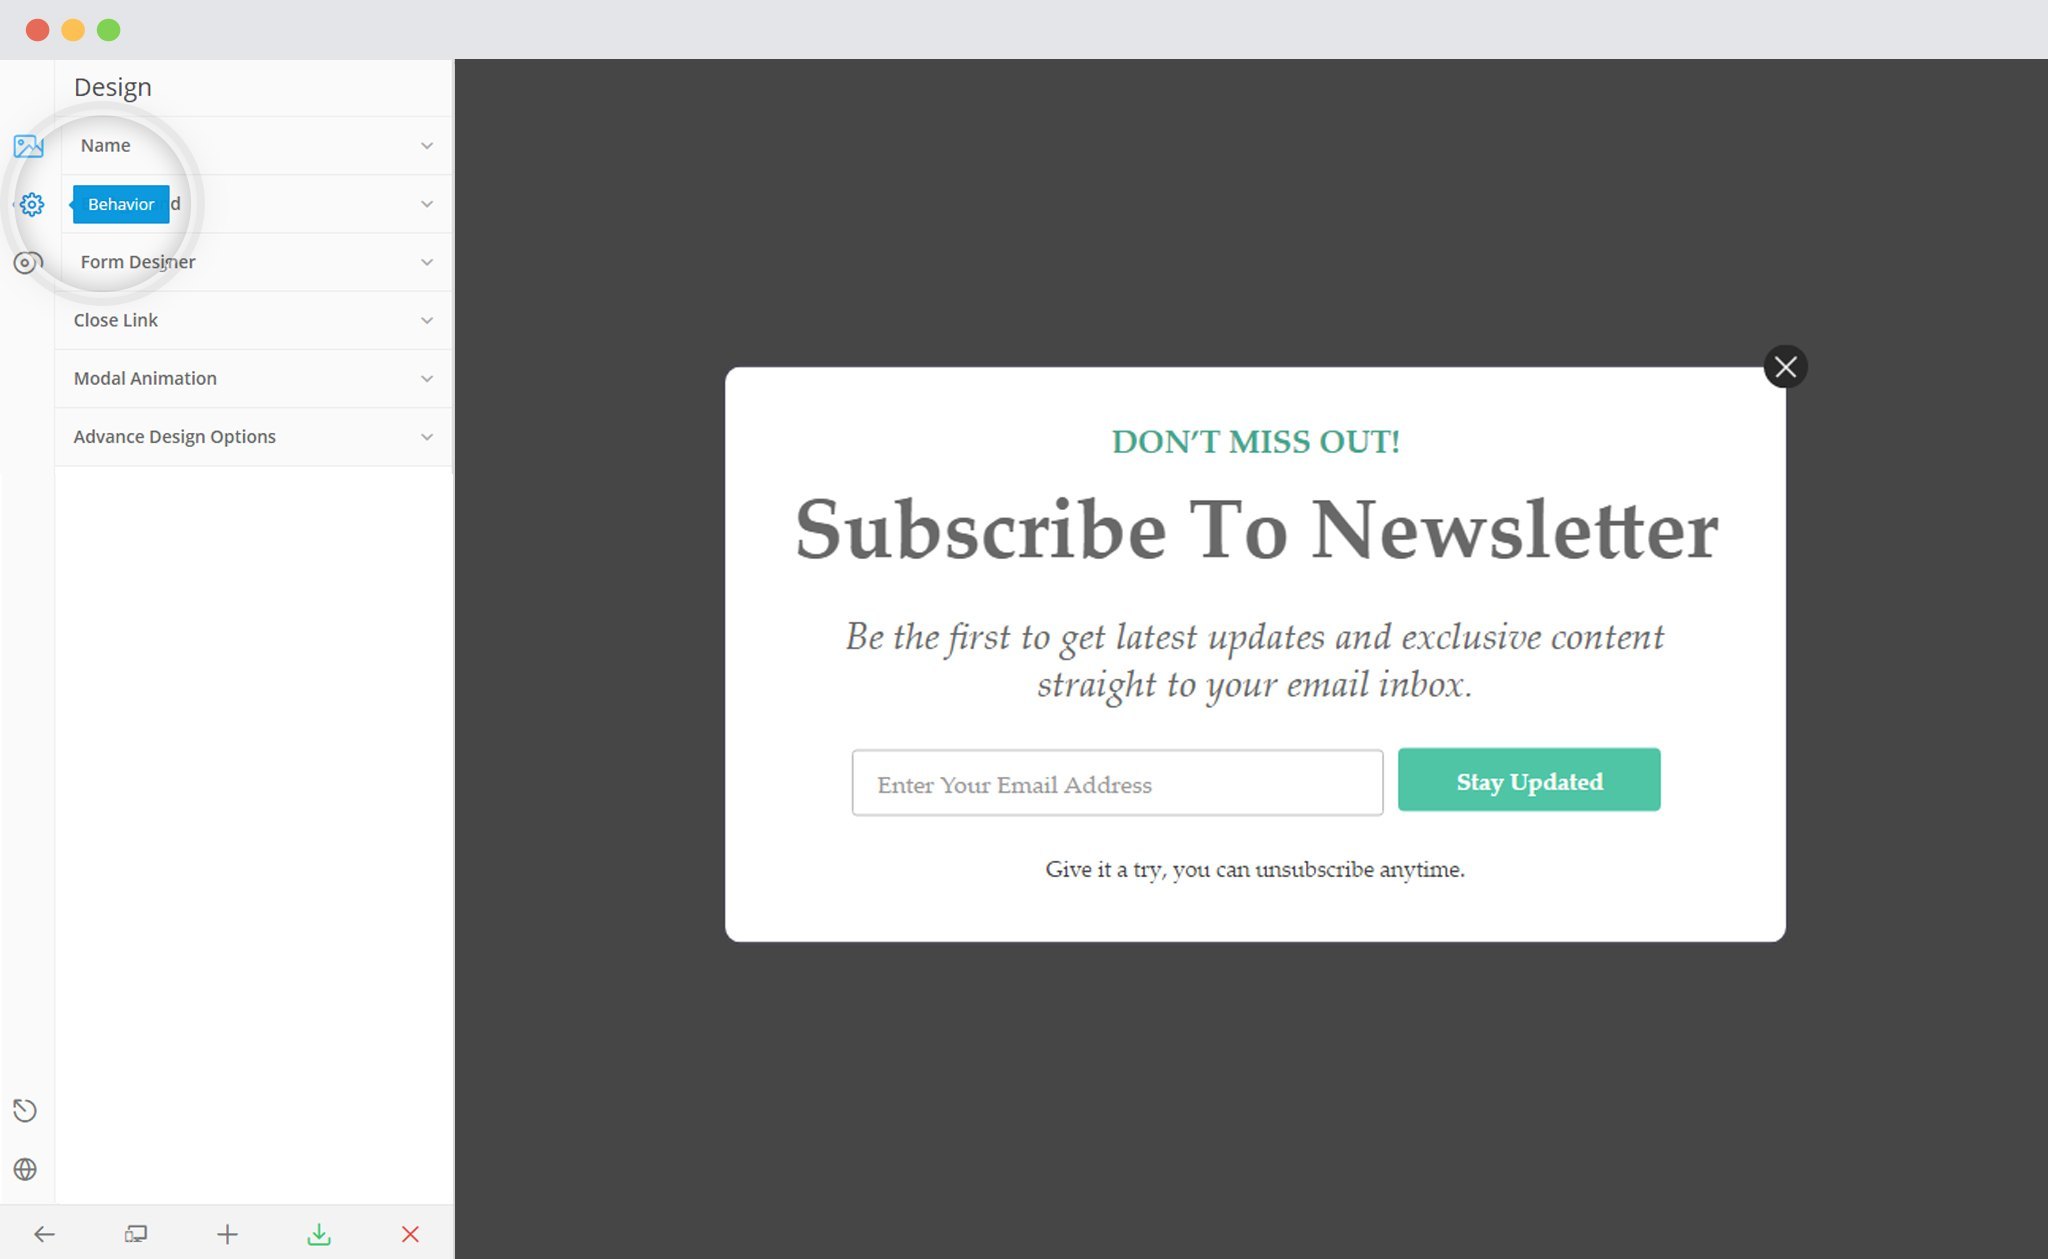Click the Stay Updated button
The height and width of the screenshot is (1259, 2048).
[1529, 779]
